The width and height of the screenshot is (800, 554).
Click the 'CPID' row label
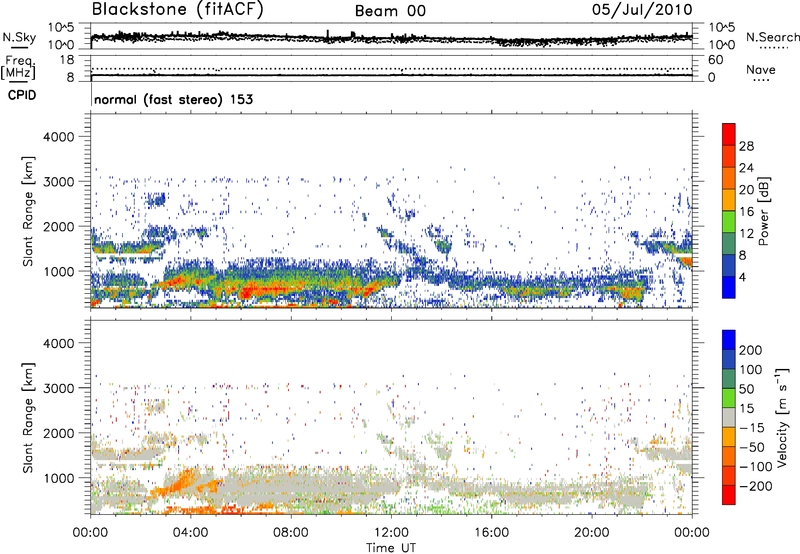[x=22, y=95]
